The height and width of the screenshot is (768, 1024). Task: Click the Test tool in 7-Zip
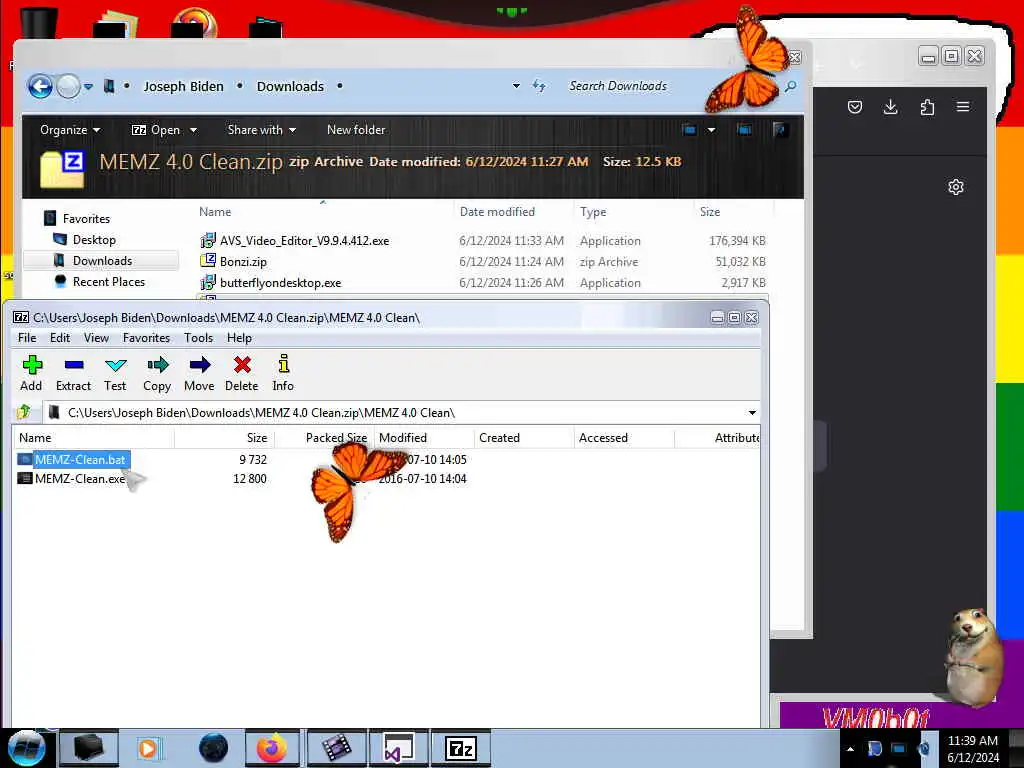pos(115,374)
